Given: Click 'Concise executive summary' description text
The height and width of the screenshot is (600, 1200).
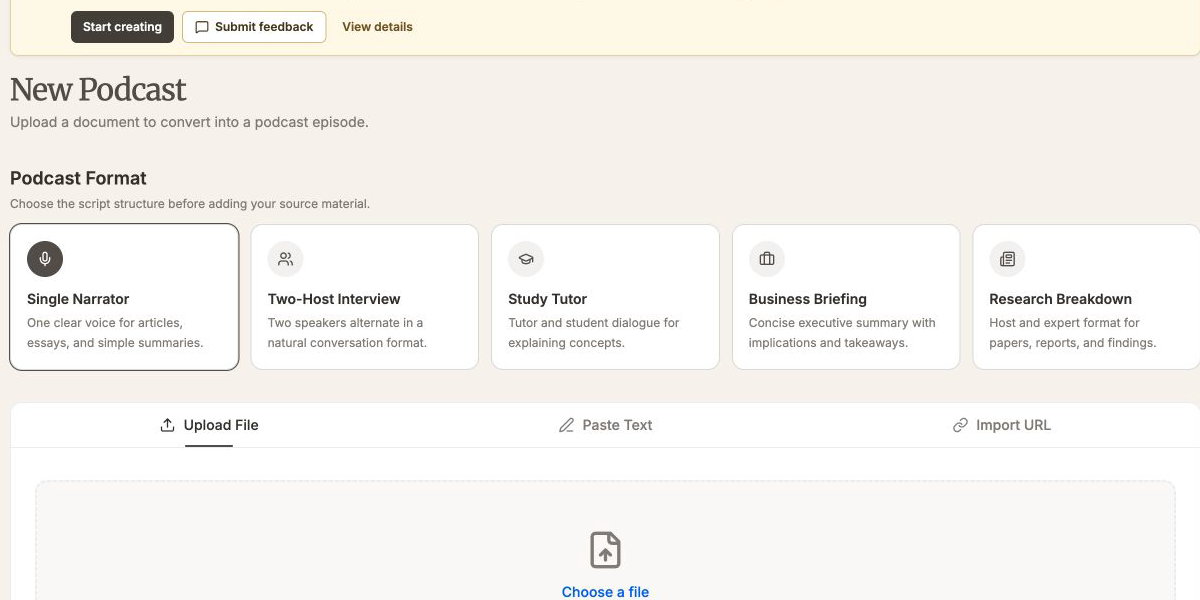Looking at the screenshot, I should coord(842,333).
